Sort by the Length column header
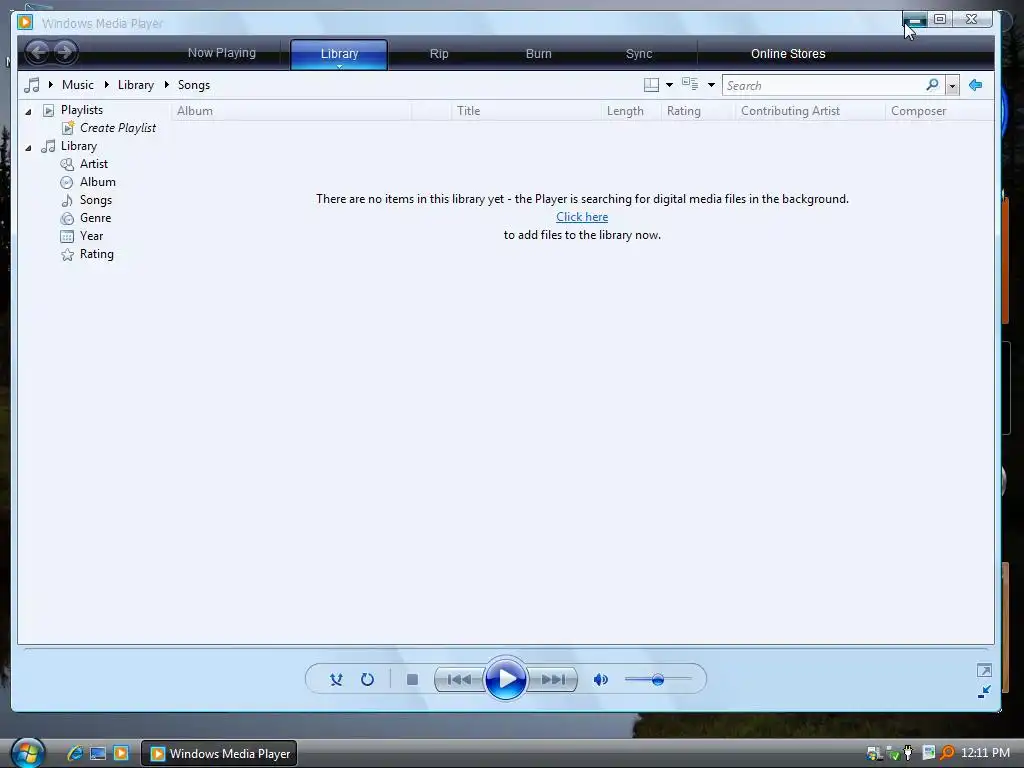This screenshot has width=1024, height=768. (631, 111)
